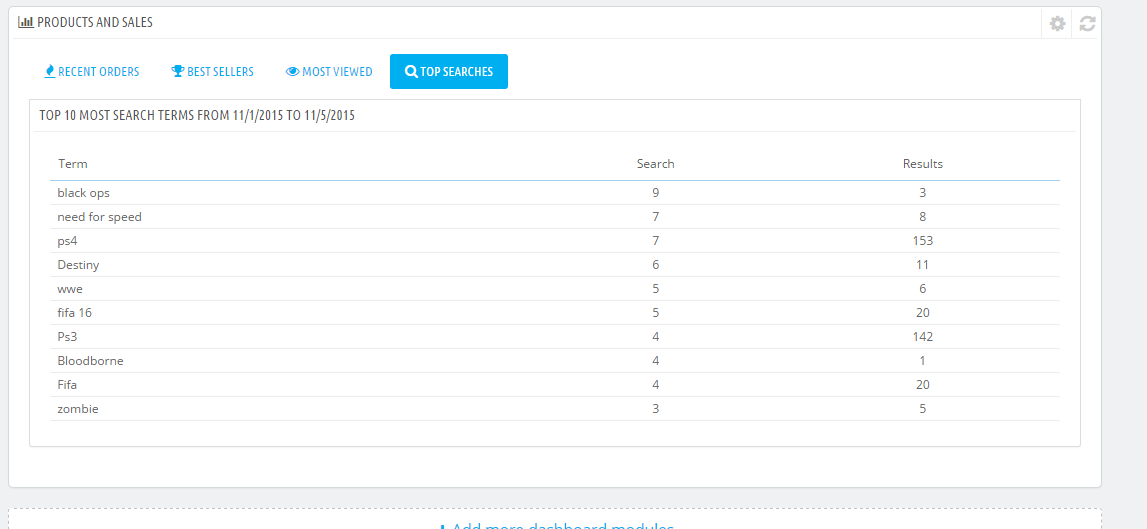Click the Term column header
Image resolution: width=1147 pixels, height=529 pixels.
pos(72,164)
